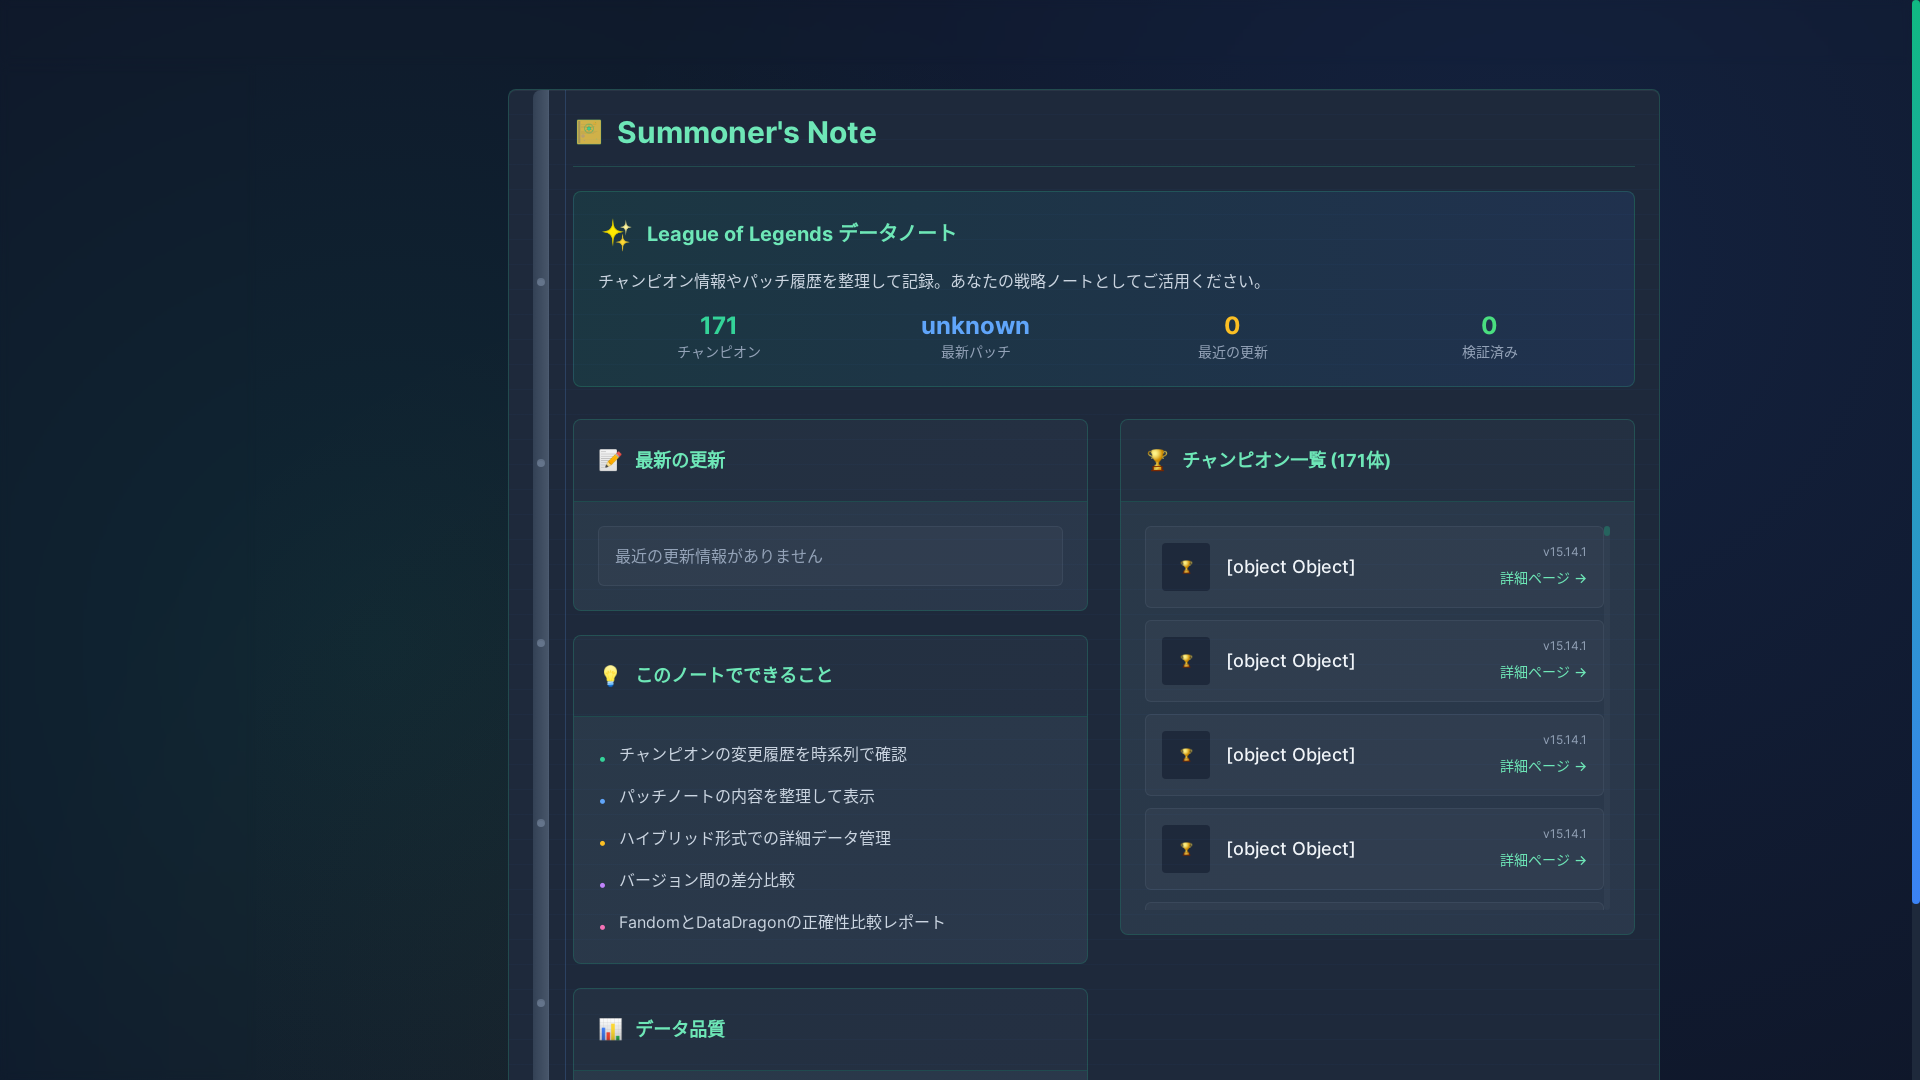The width and height of the screenshot is (1920, 1080).
Task: Click the 最近の更新情報がありません message box
Action: tap(830, 556)
